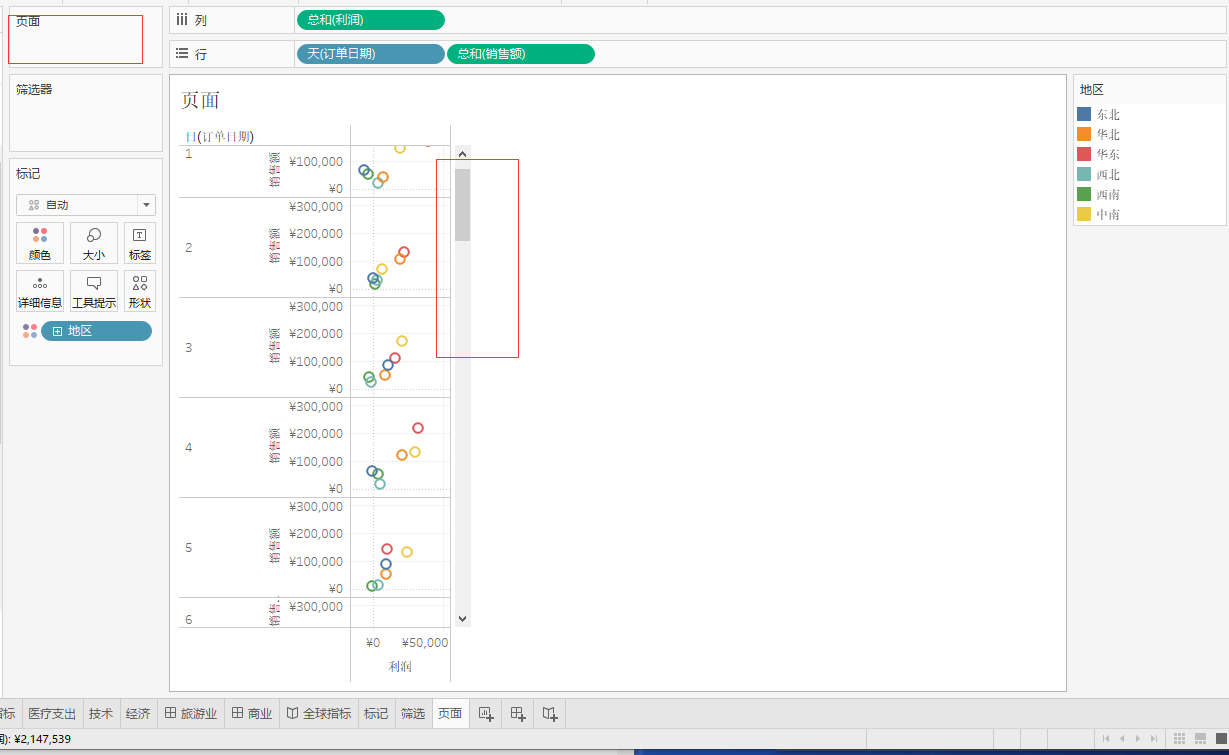Screen dimensions: 1229x755
Task: Click the 利润 x-axis title
Action: click(x=400, y=666)
